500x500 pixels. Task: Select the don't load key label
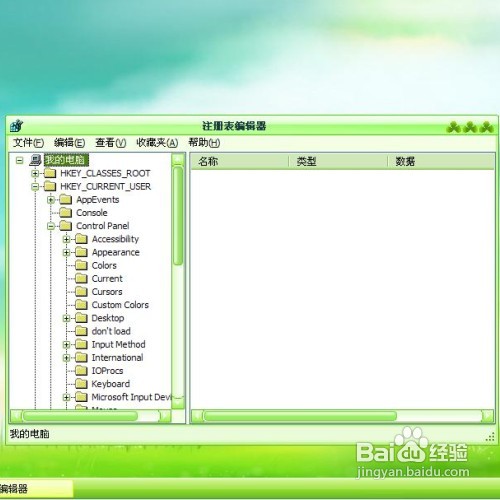111,331
